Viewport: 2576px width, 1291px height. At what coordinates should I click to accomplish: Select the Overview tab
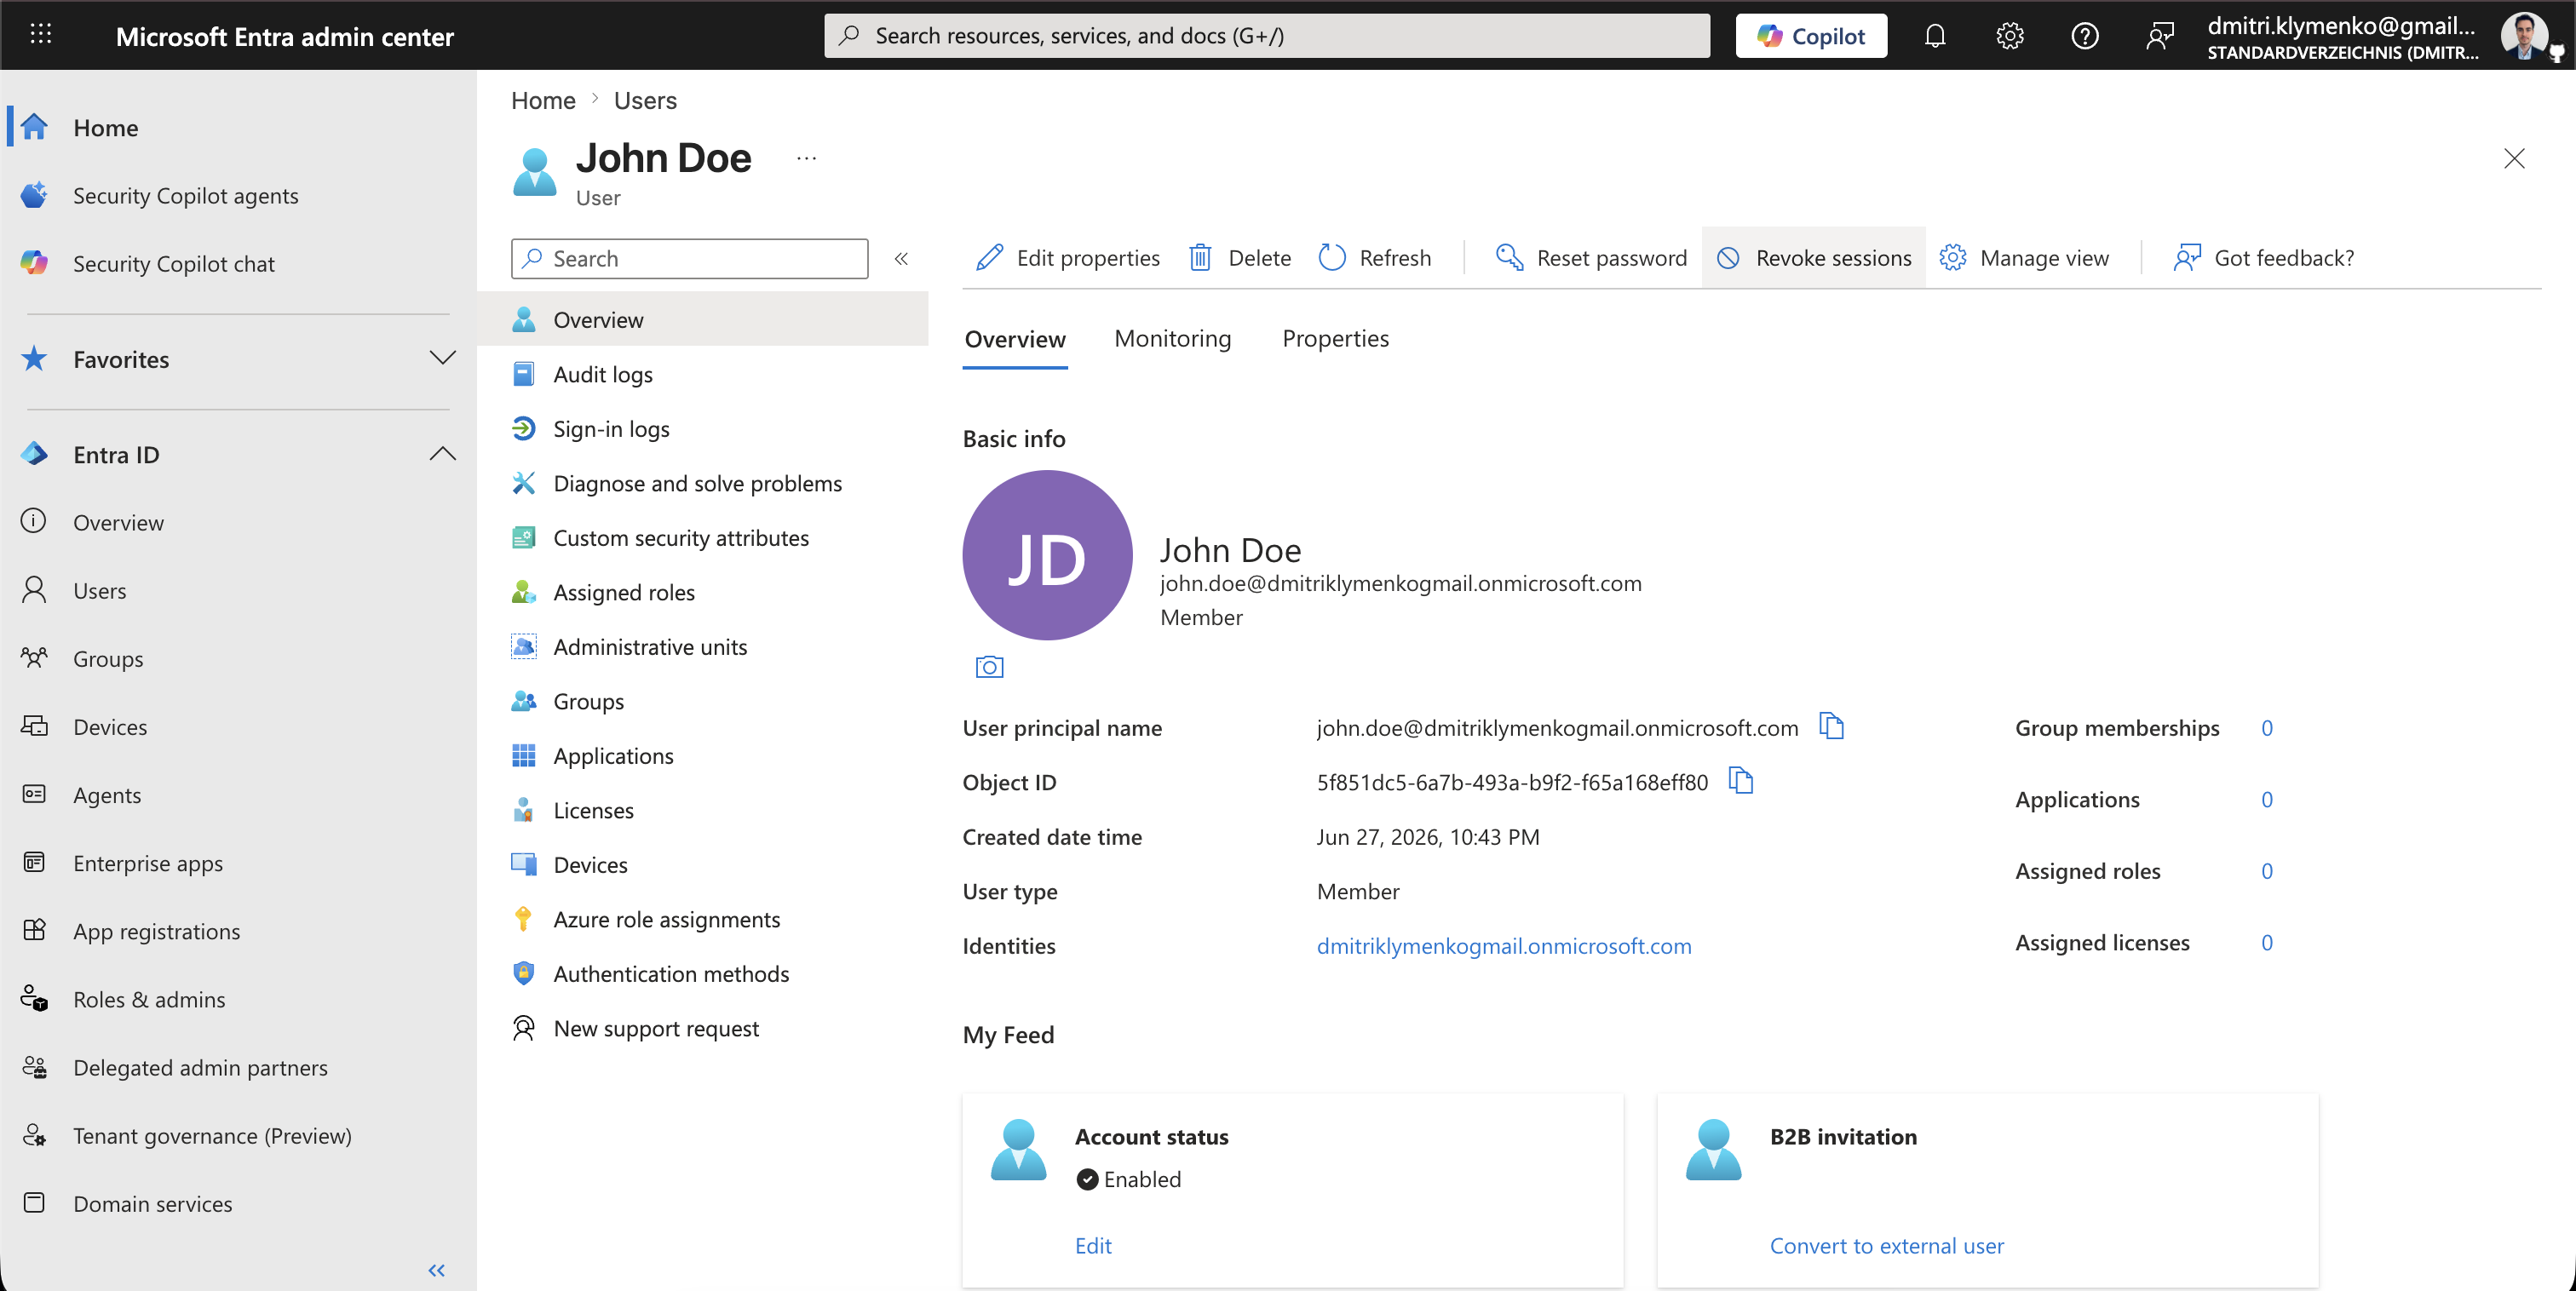[x=1015, y=340]
